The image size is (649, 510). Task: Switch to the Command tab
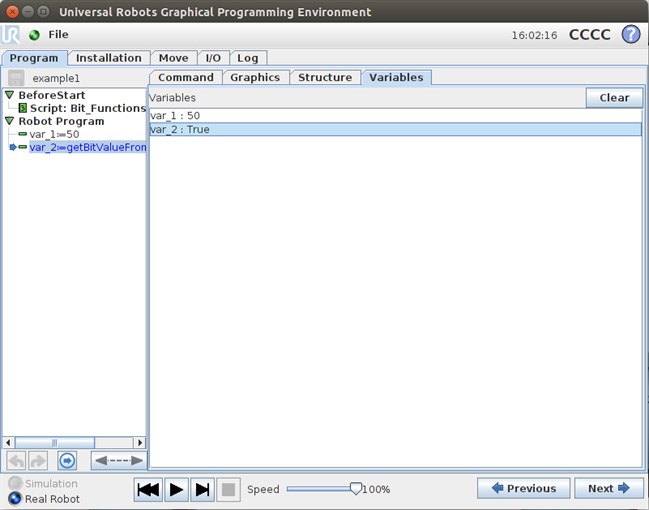pos(186,77)
